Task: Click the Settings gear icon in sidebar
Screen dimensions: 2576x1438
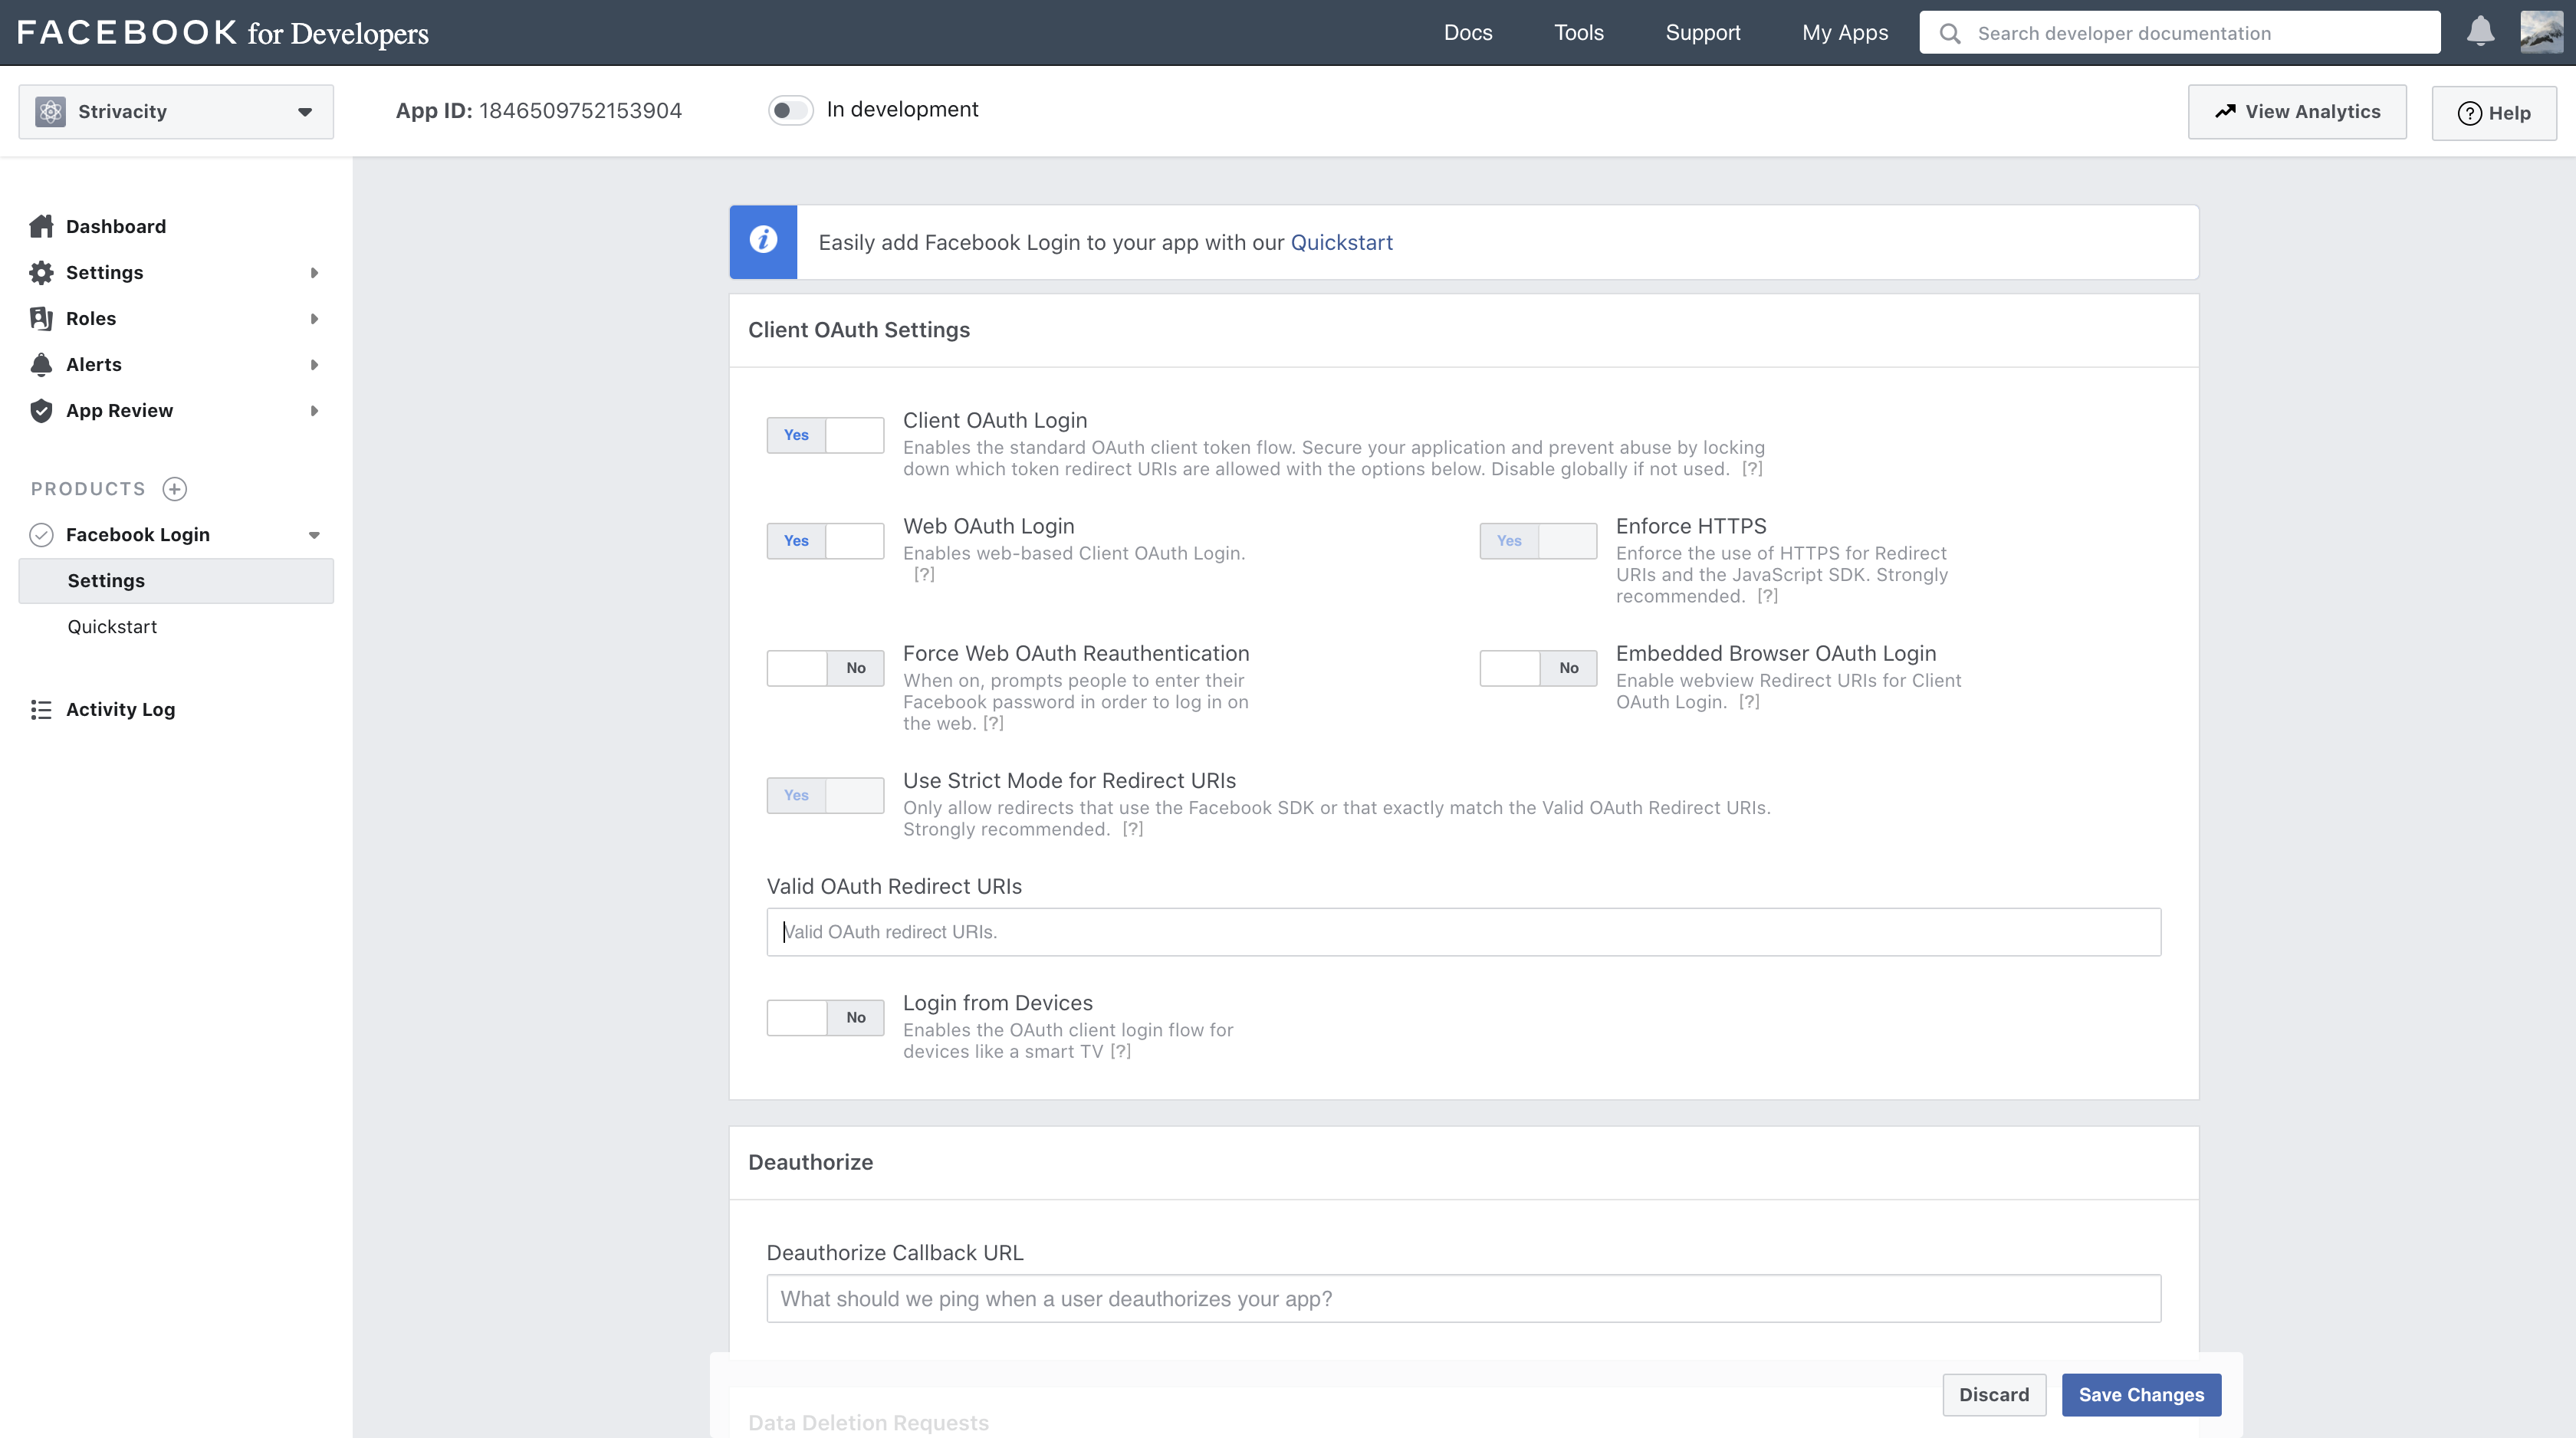Action: coord(41,273)
